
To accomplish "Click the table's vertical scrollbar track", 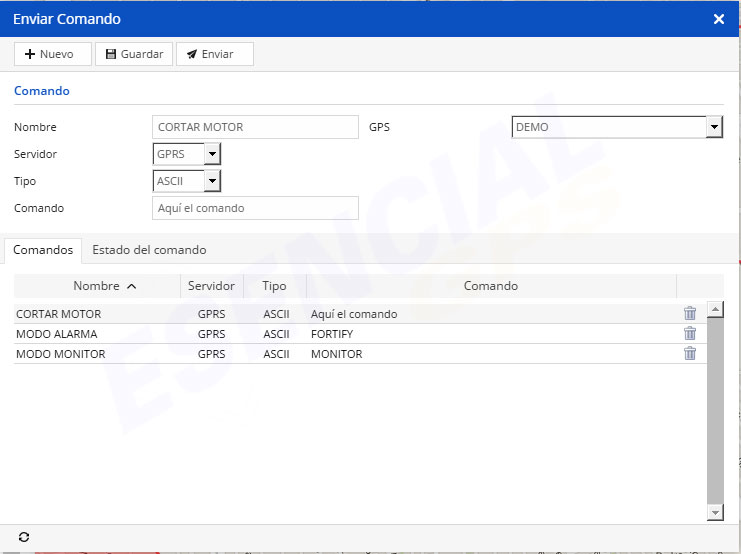I will tap(715, 411).
